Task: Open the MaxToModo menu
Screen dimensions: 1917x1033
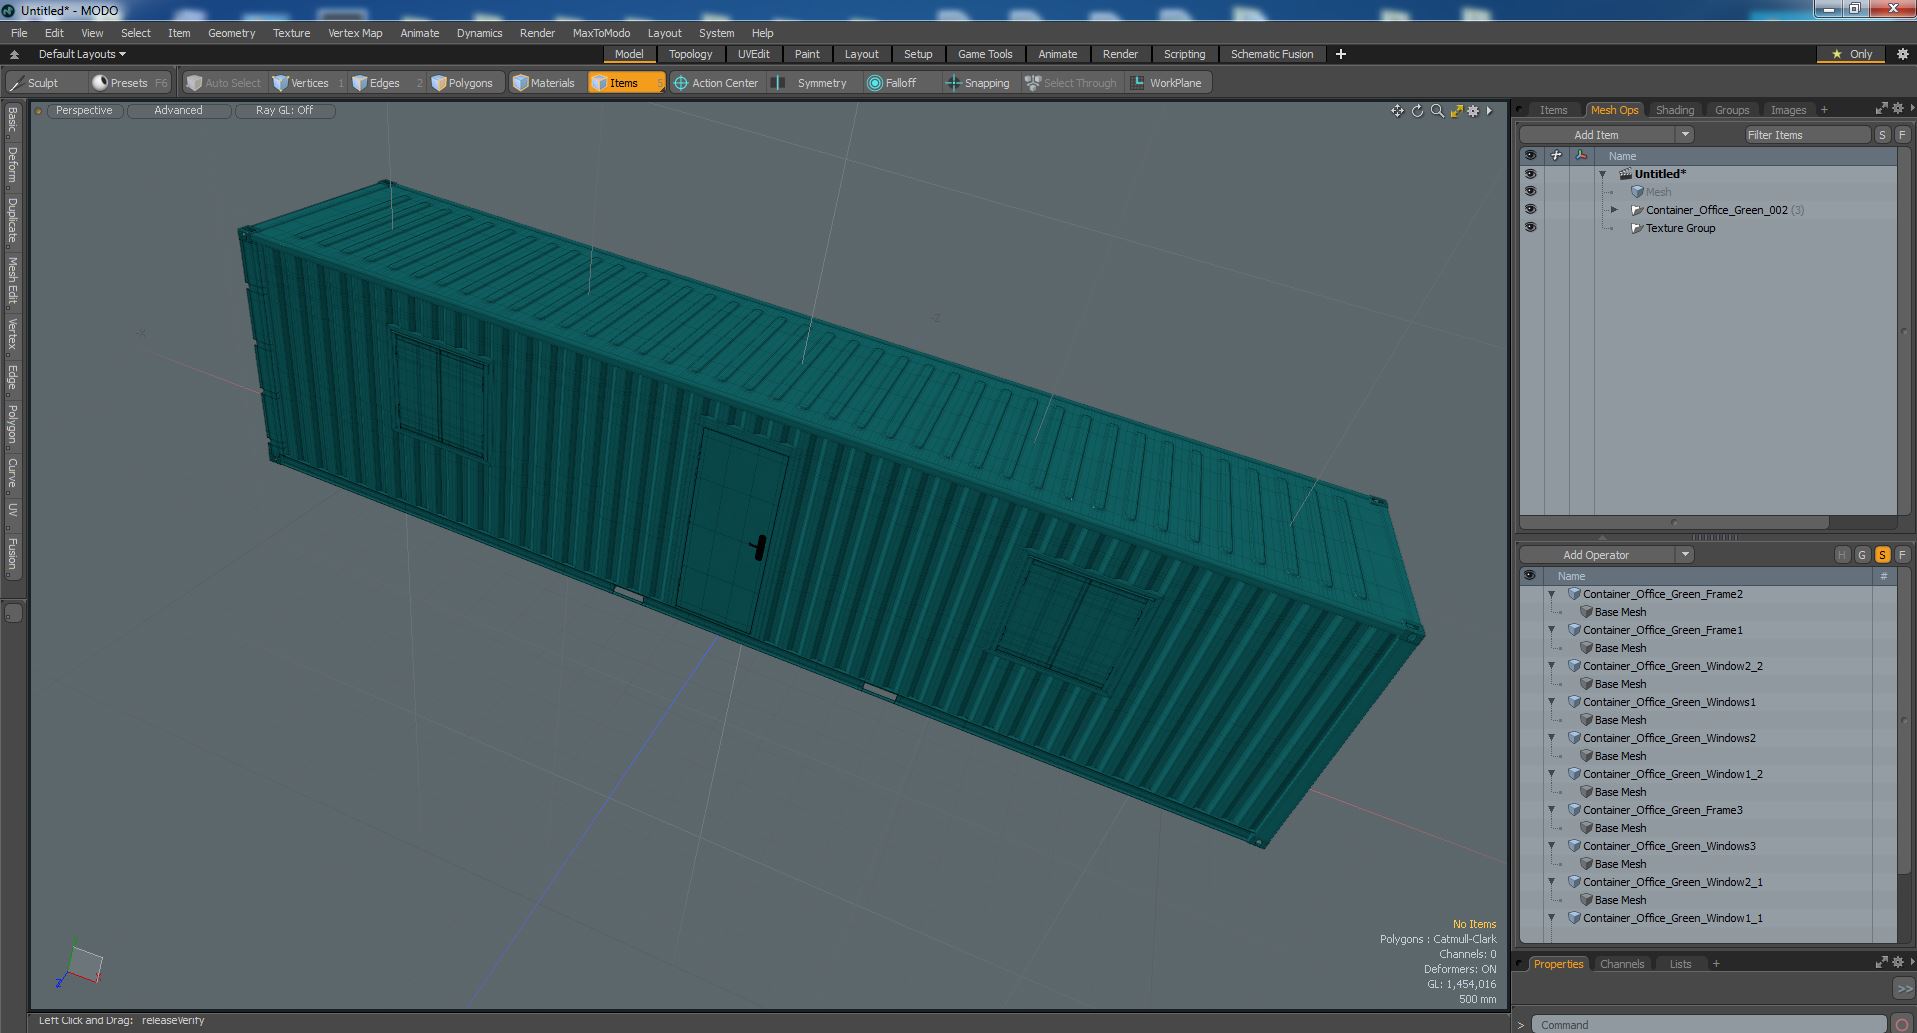Action: (601, 33)
